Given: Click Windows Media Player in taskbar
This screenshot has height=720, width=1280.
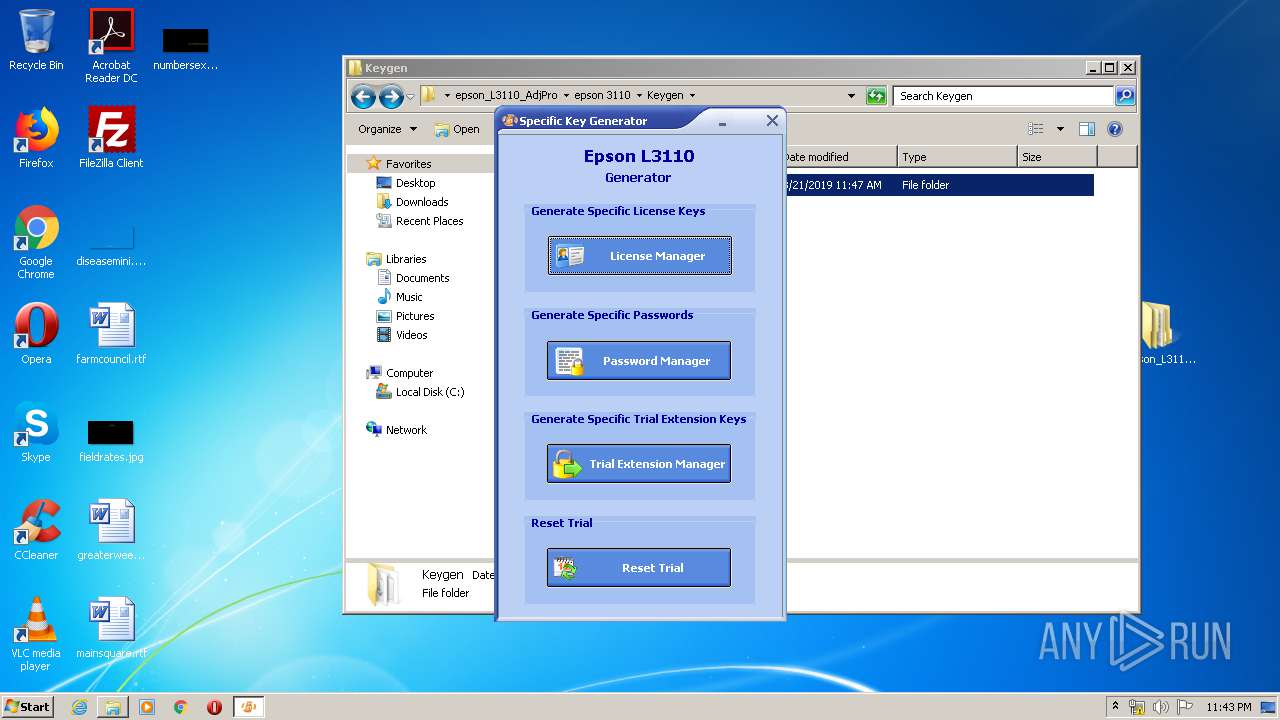Looking at the screenshot, I should point(147,706).
